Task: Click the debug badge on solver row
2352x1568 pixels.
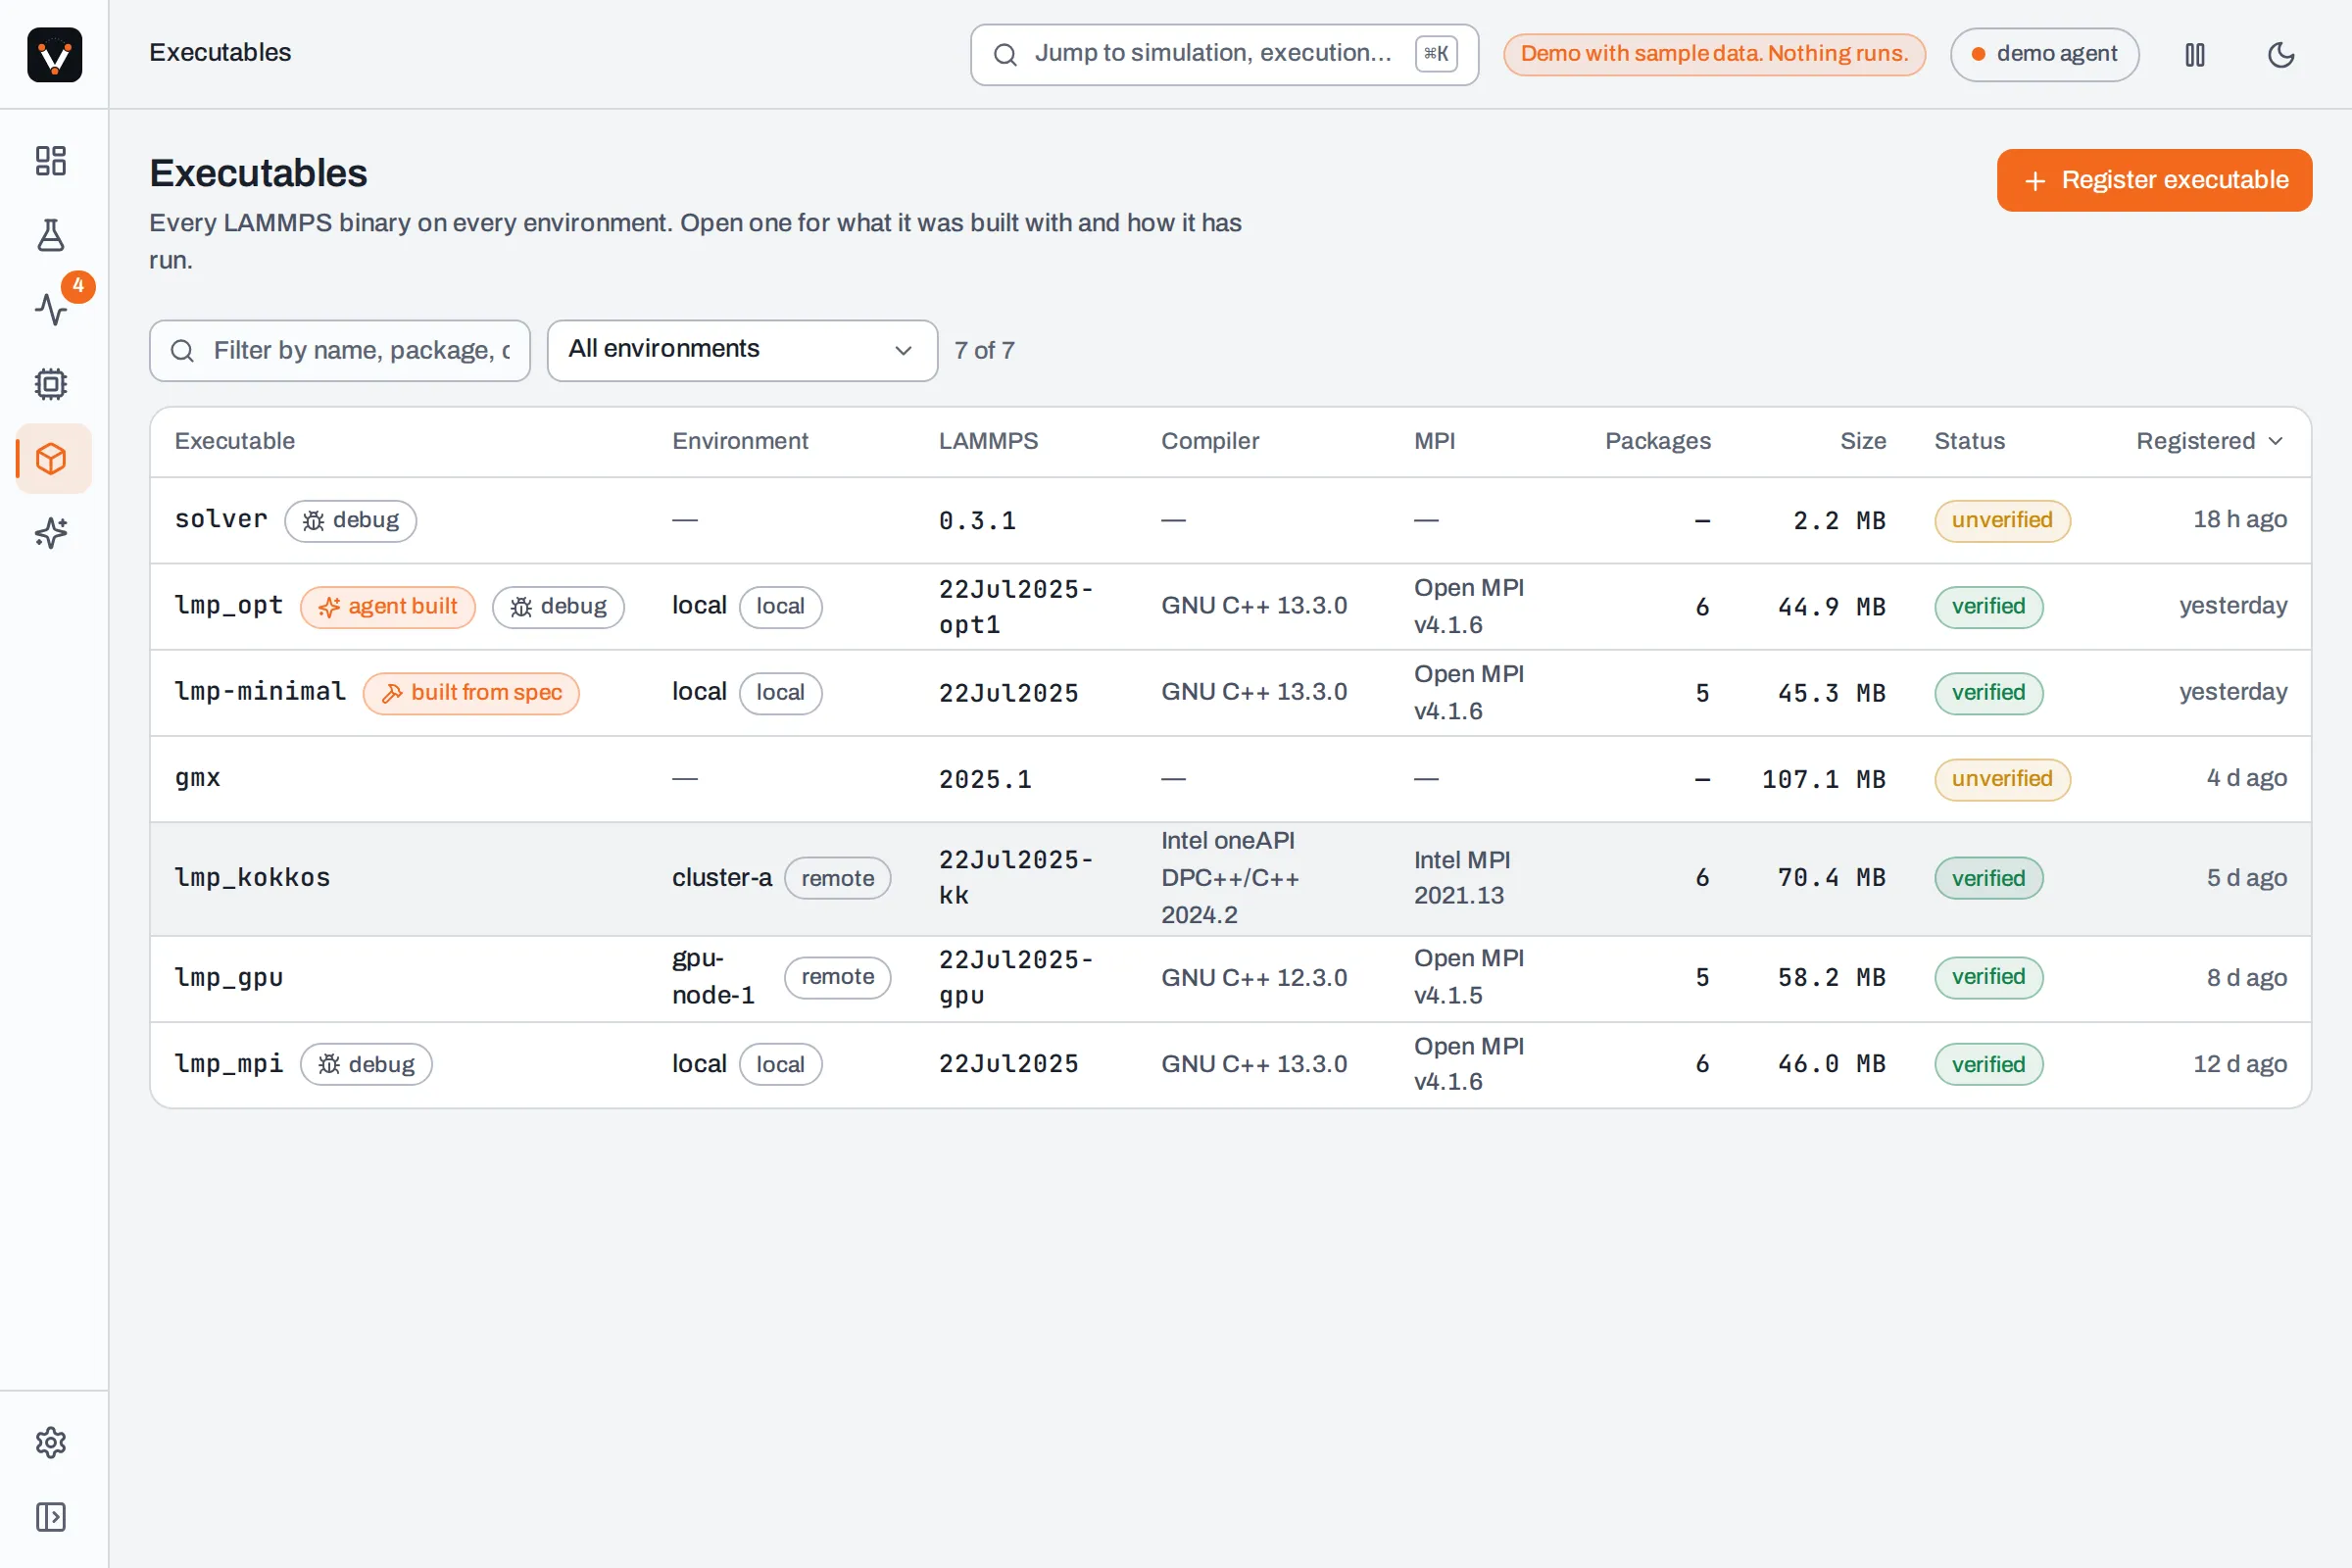Action: (351, 521)
